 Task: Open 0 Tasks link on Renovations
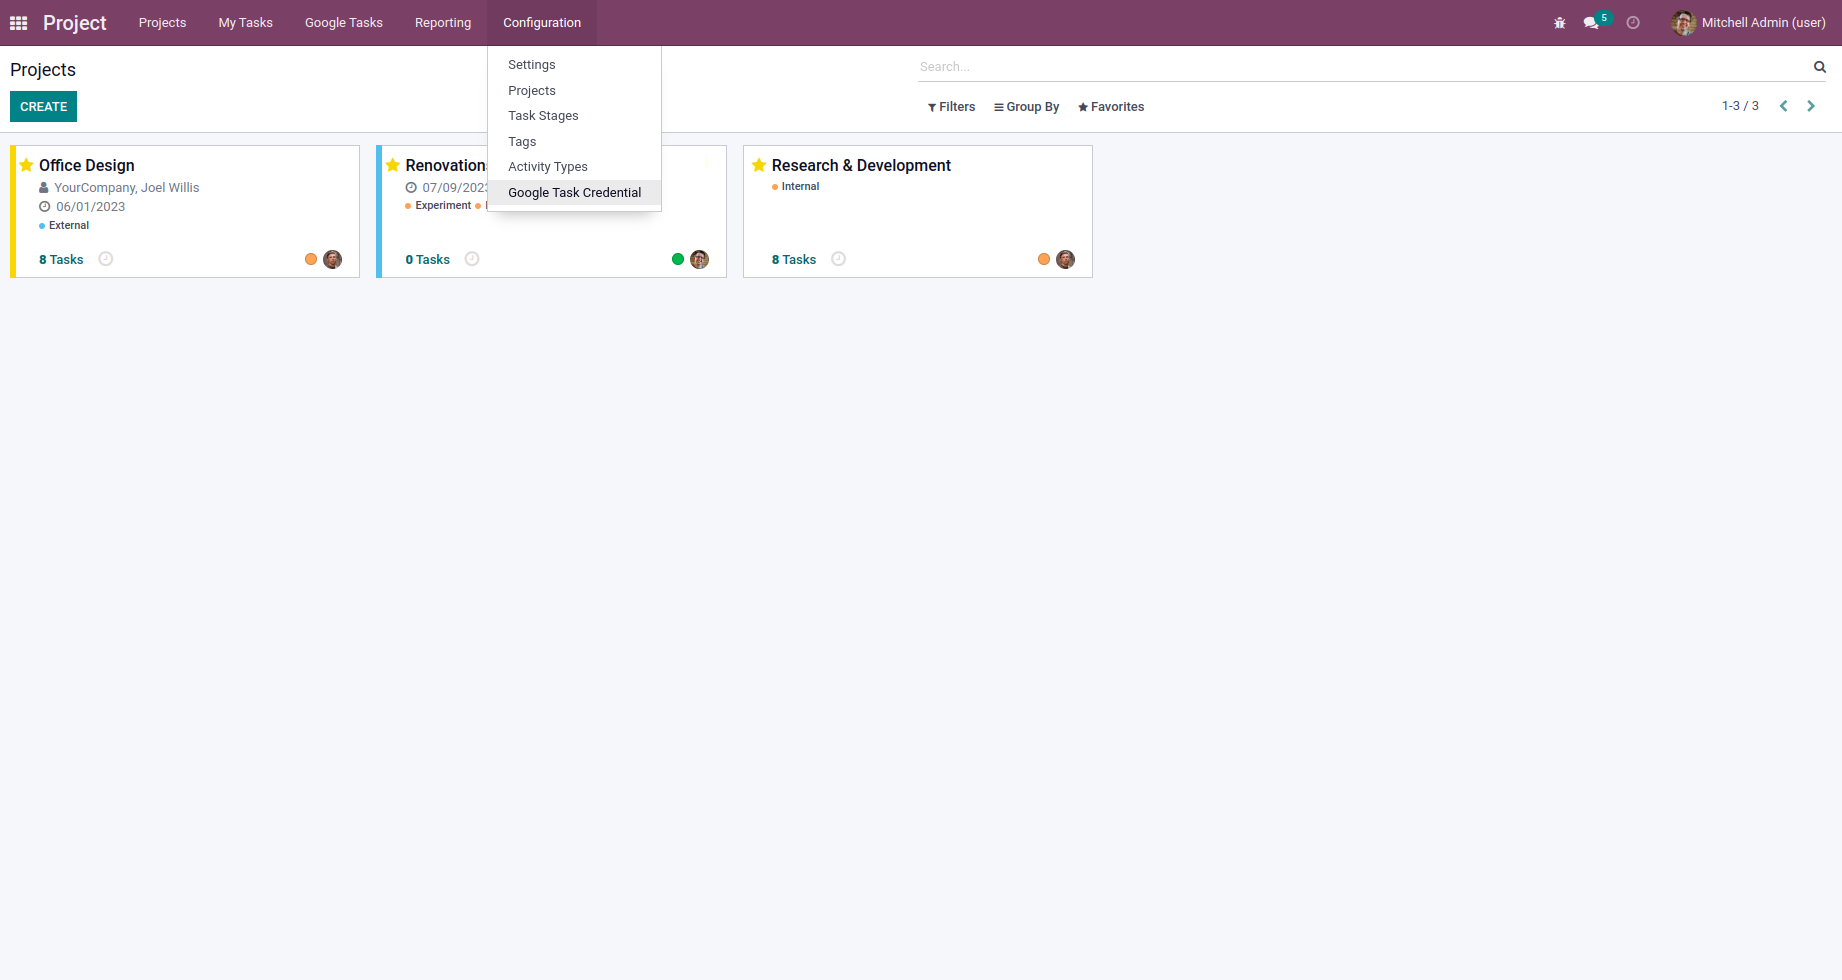[427, 260]
